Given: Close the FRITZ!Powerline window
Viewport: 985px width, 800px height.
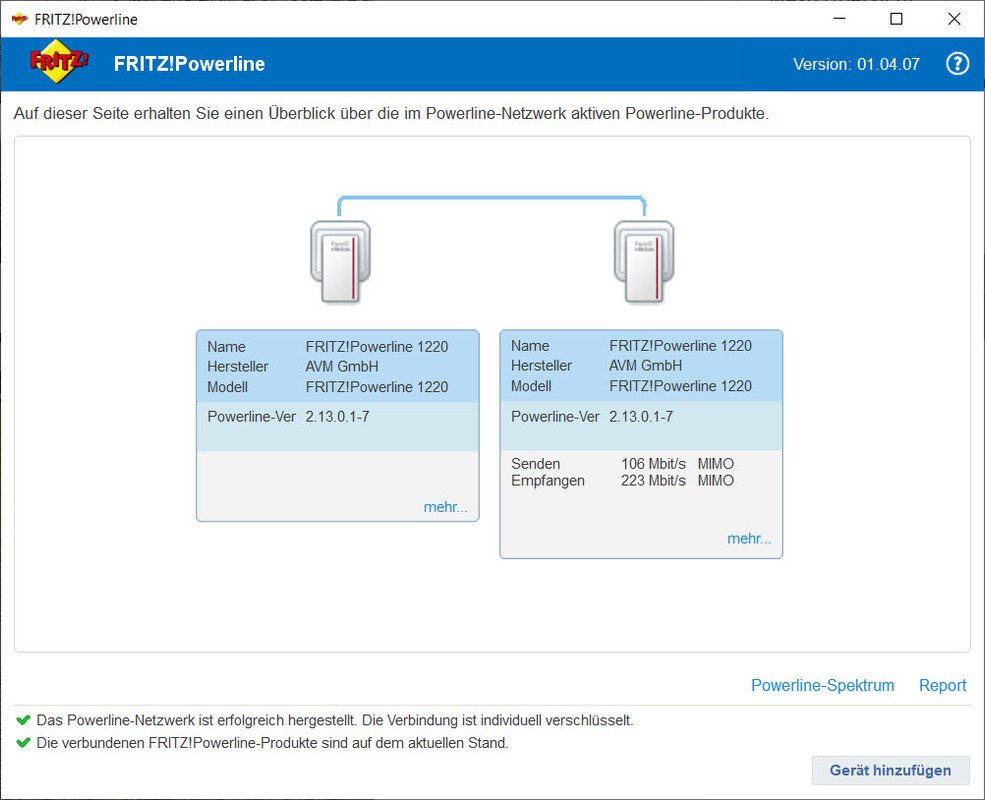Looking at the screenshot, I should 954,19.
